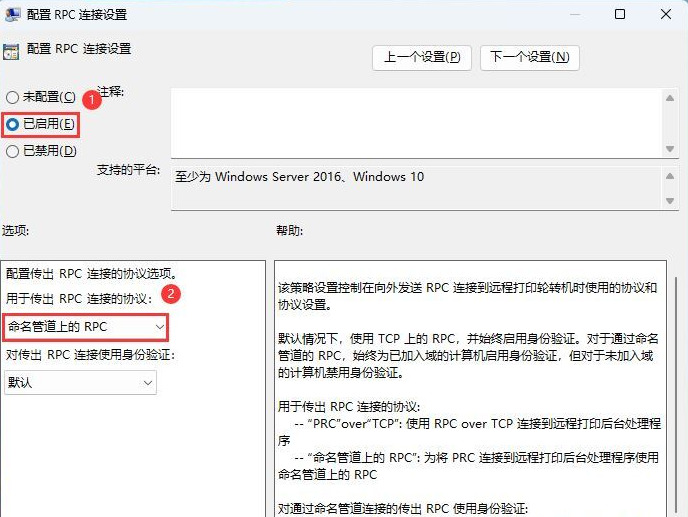
Task: Click help text starting 该策略设置控制
Action: (467, 296)
